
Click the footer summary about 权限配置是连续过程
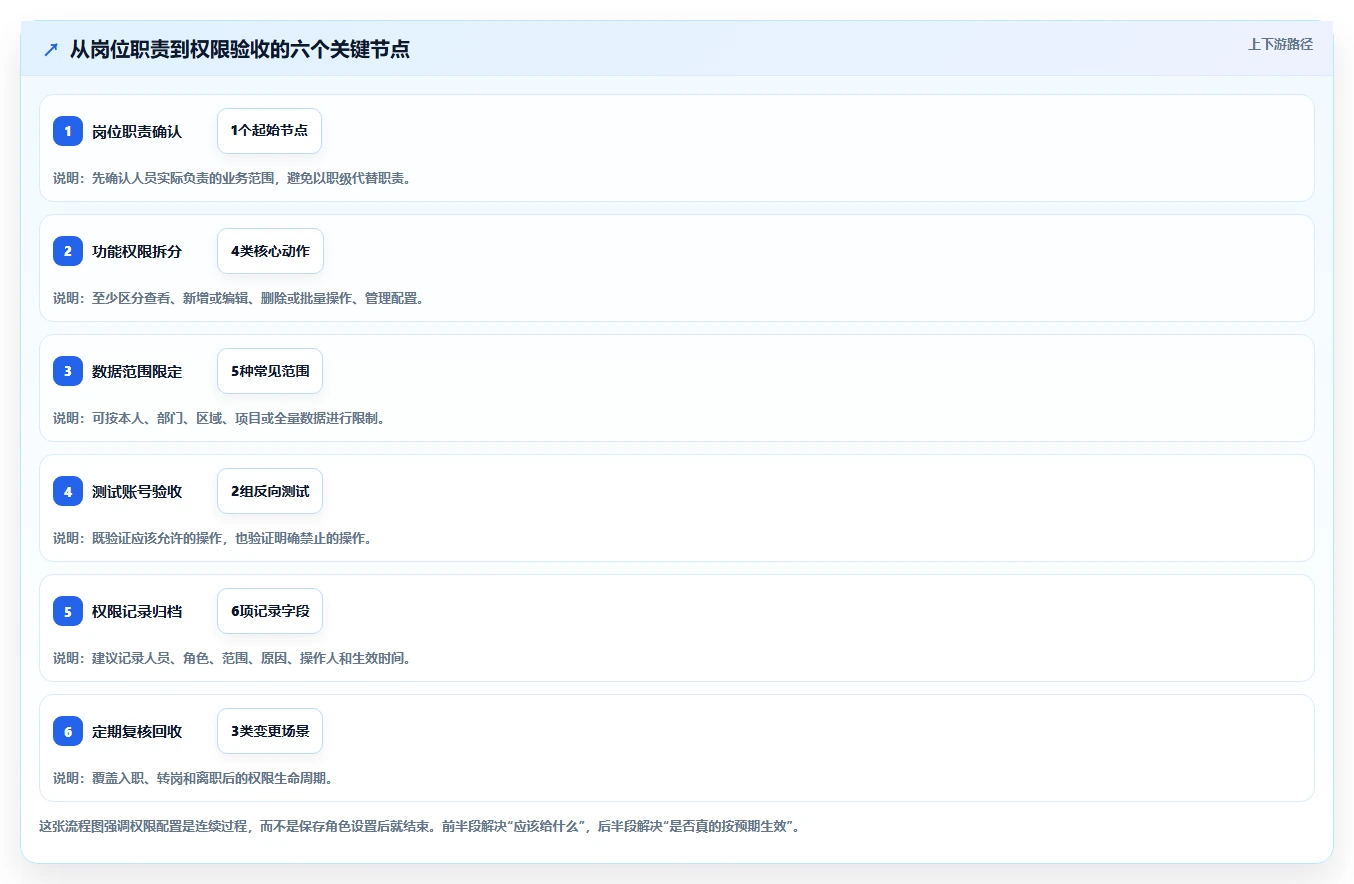click(x=419, y=826)
